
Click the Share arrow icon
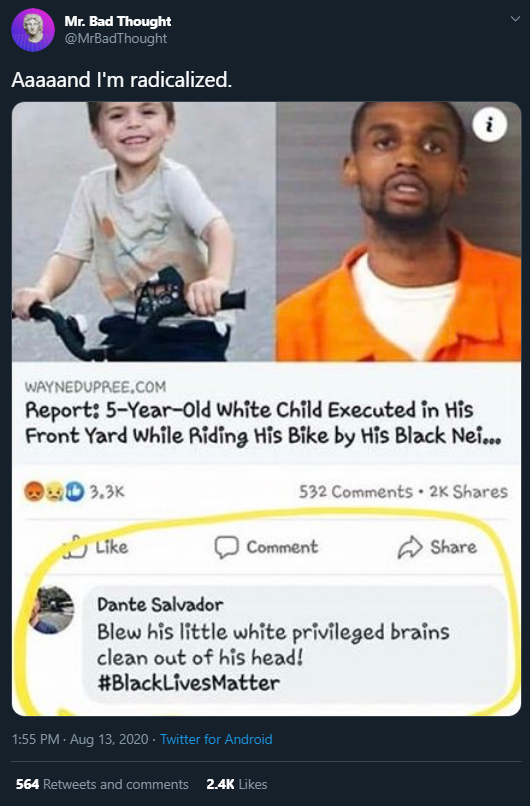pos(410,547)
